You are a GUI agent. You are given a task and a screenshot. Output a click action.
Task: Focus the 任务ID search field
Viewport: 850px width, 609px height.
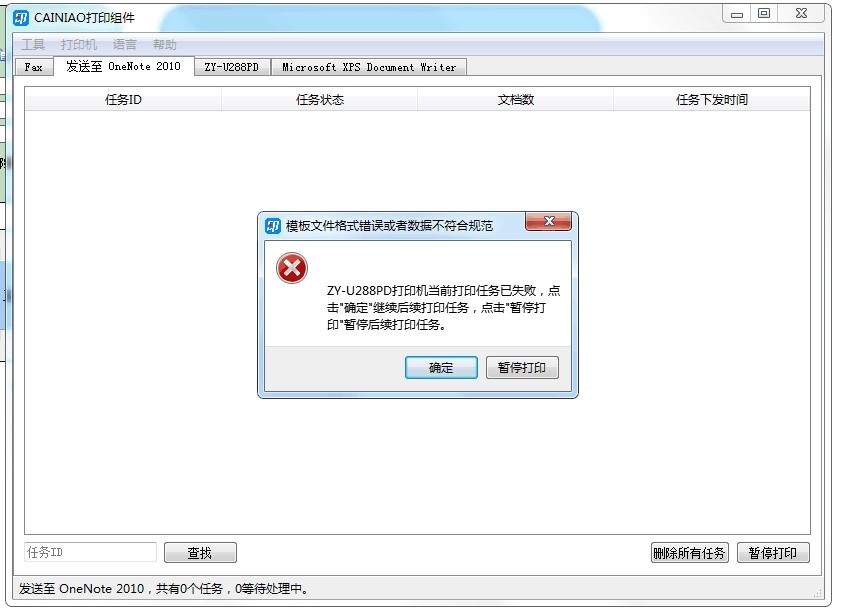coord(91,553)
